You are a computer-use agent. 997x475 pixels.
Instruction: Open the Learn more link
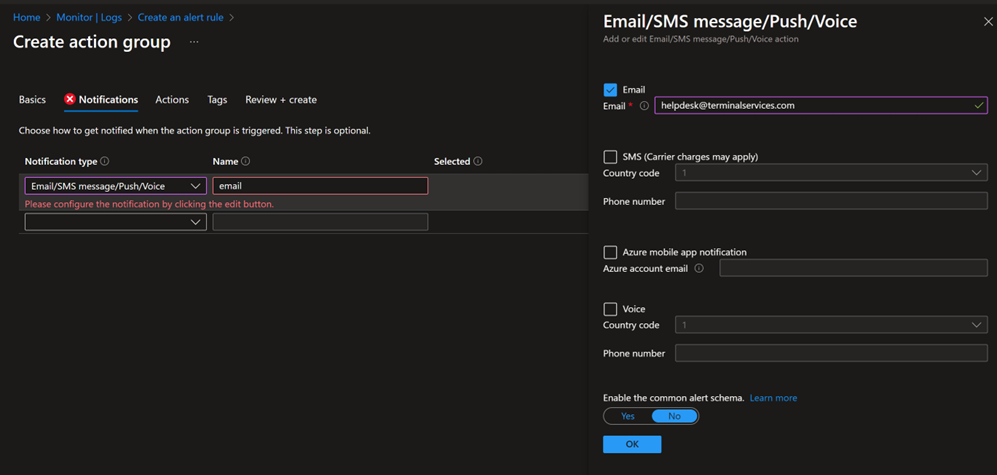click(773, 398)
